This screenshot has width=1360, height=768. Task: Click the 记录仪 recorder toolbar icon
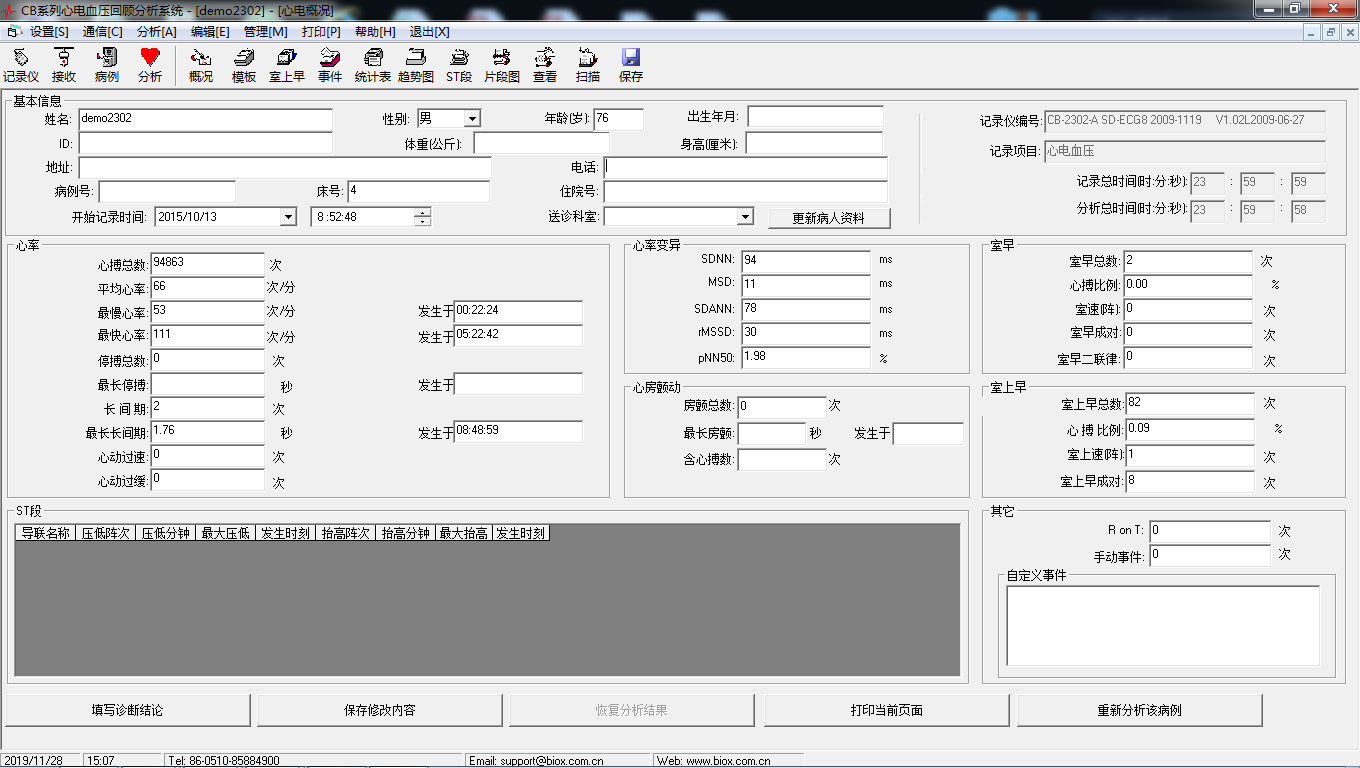tap(20, 65)
